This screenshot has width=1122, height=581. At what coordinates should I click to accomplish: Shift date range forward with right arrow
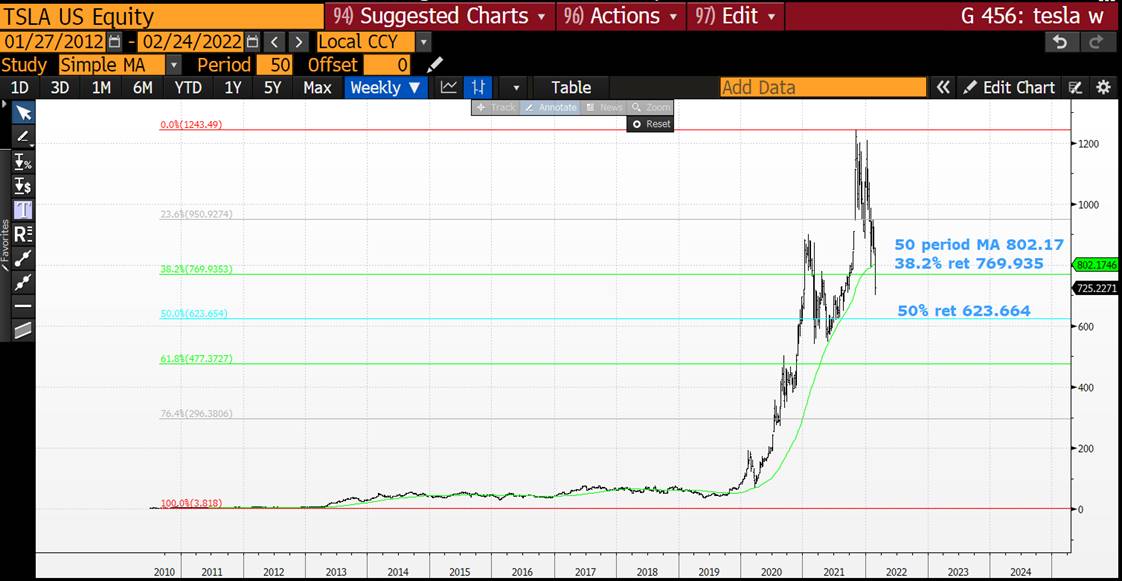tap(299, 42)
